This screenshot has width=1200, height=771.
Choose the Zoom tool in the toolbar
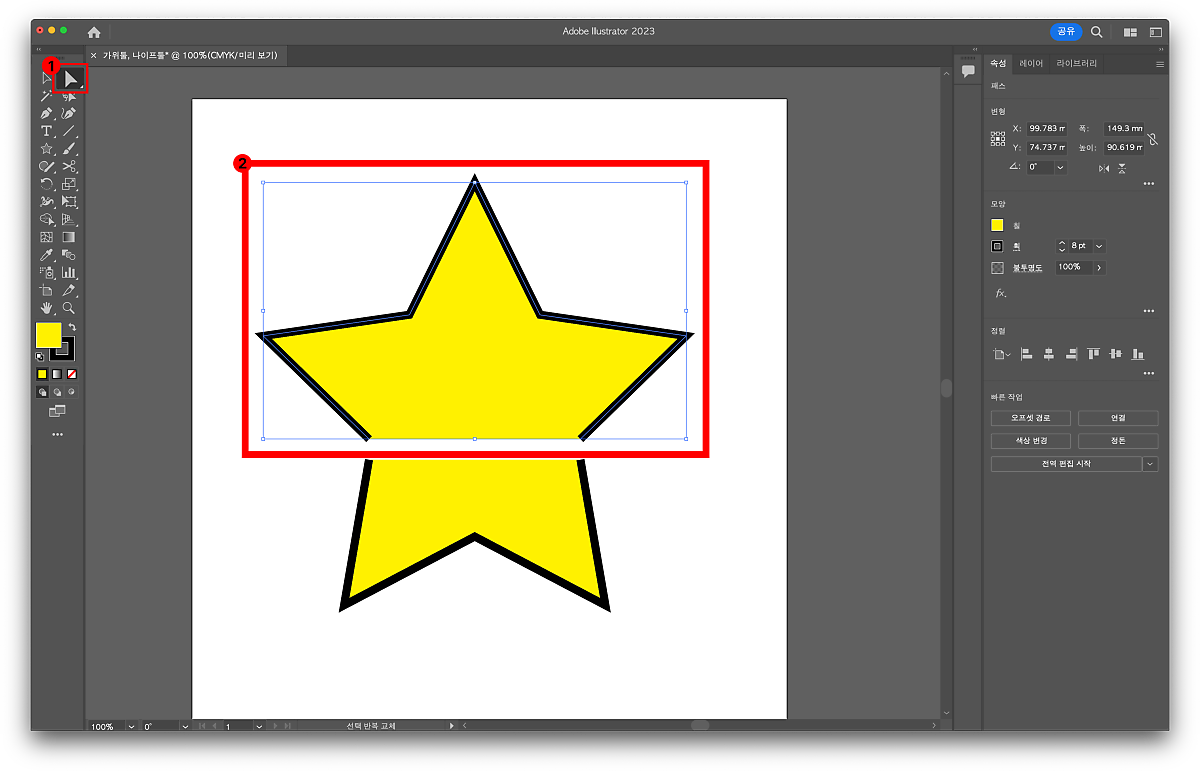coord(69,308)
